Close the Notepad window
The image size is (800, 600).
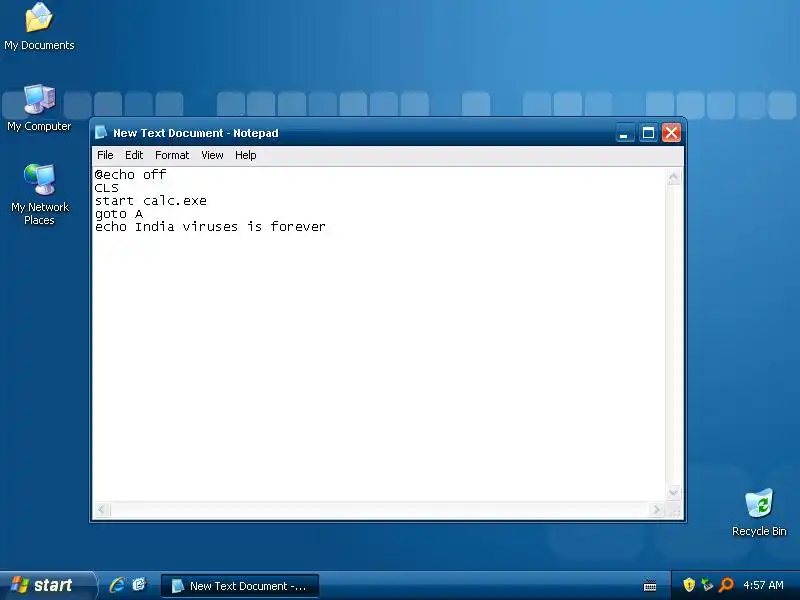coord(671,133)
